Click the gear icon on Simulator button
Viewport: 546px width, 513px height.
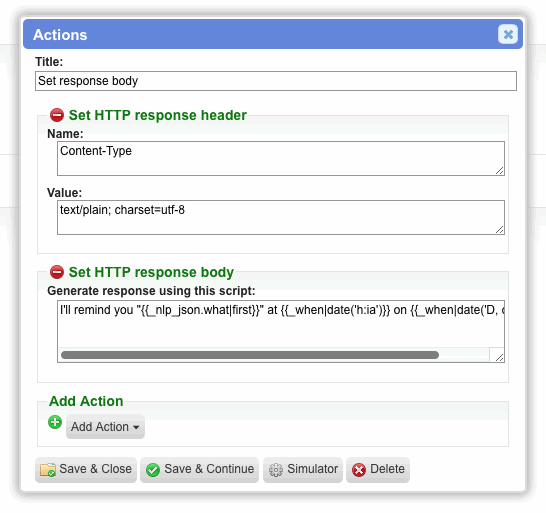tap(276, 470)
